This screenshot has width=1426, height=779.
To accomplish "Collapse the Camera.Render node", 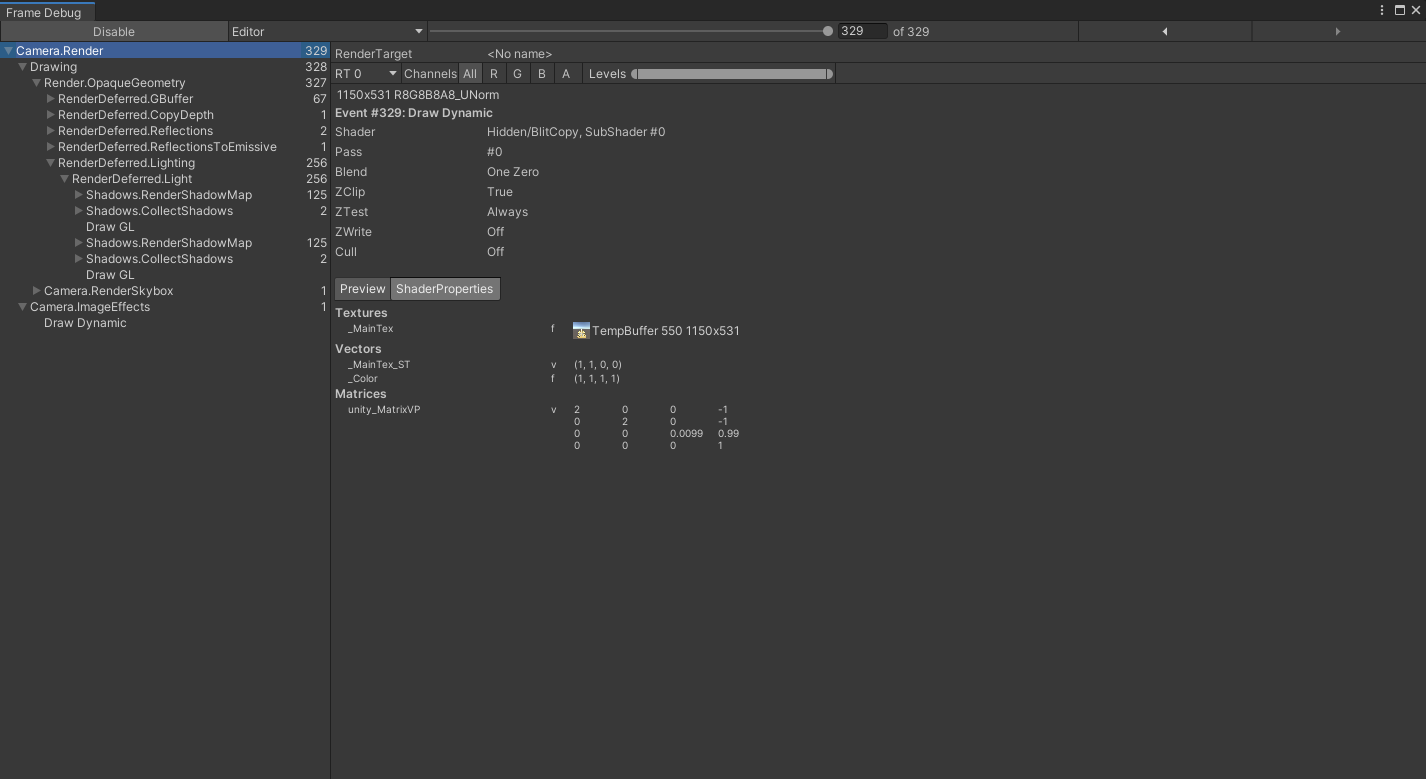I will point(9,51).
